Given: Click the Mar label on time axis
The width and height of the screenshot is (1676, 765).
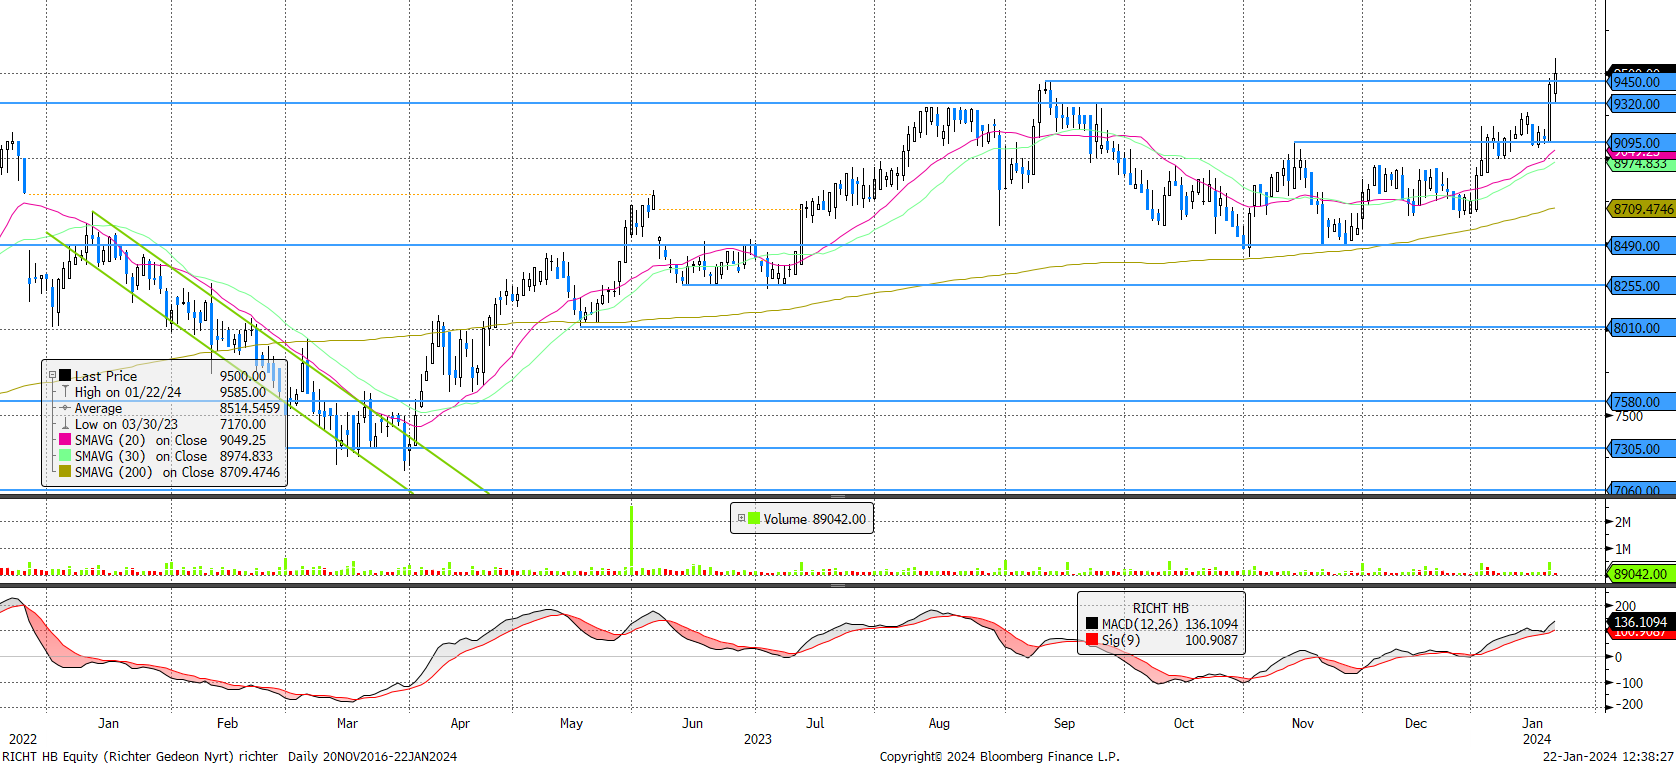Looking at the screenshot, I should tap(347, 723).
